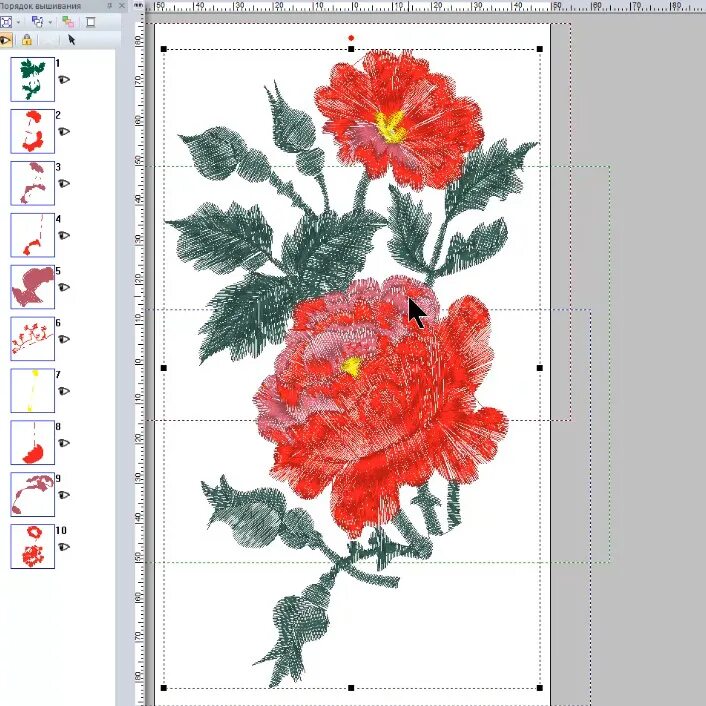Select the black arrow pointer tool in panel

[x=71, y=40]
